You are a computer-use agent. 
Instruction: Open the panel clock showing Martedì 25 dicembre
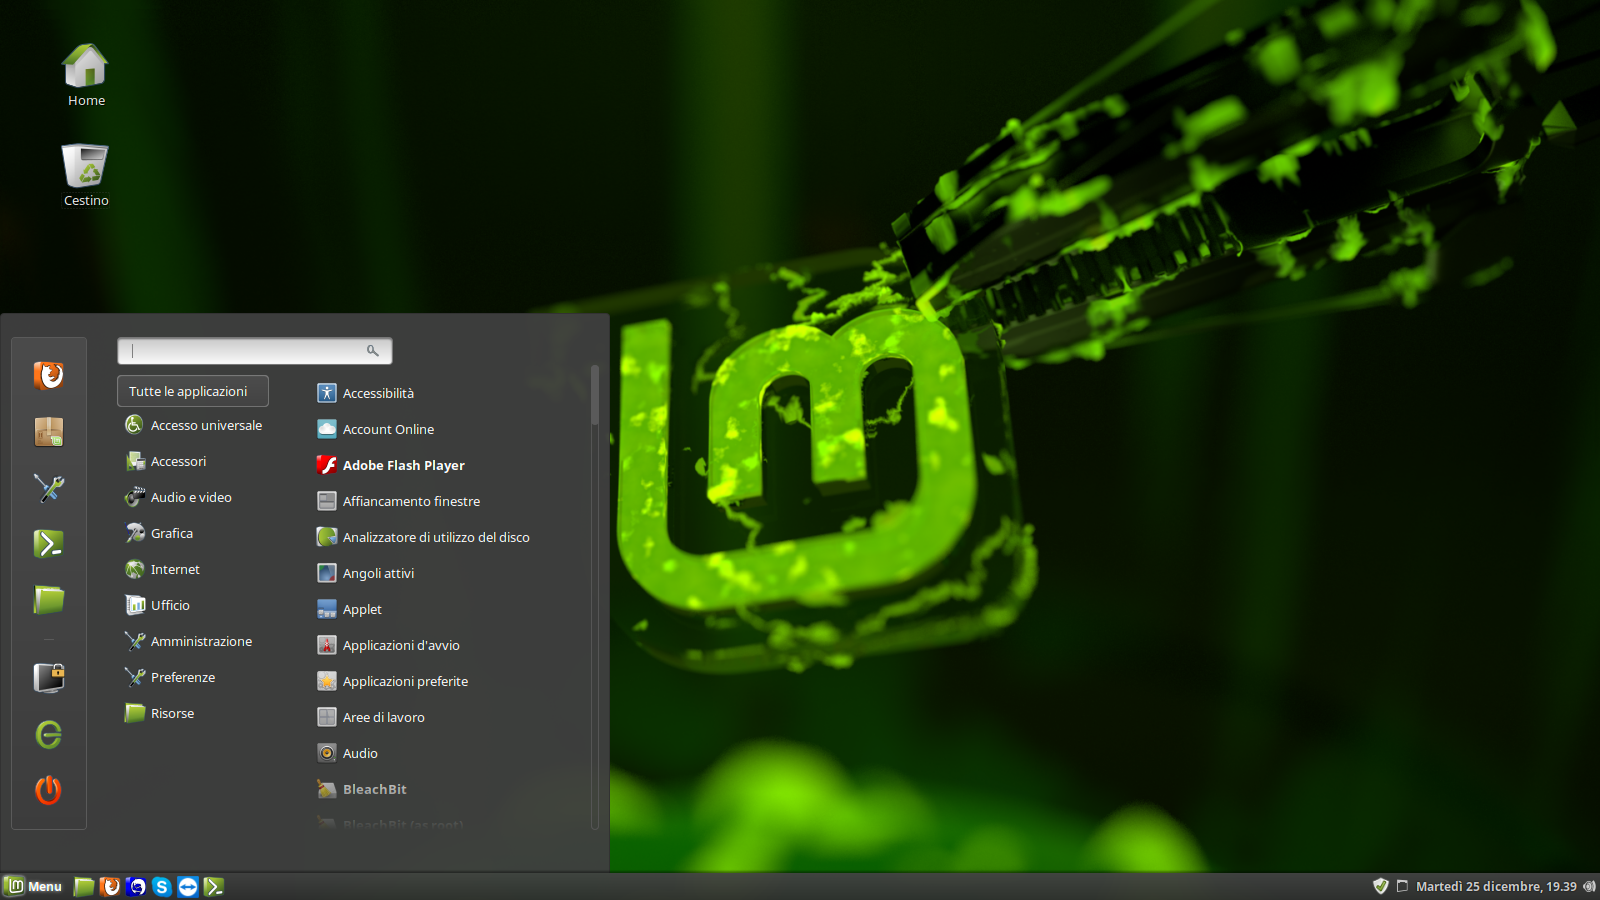point(1496,886)
